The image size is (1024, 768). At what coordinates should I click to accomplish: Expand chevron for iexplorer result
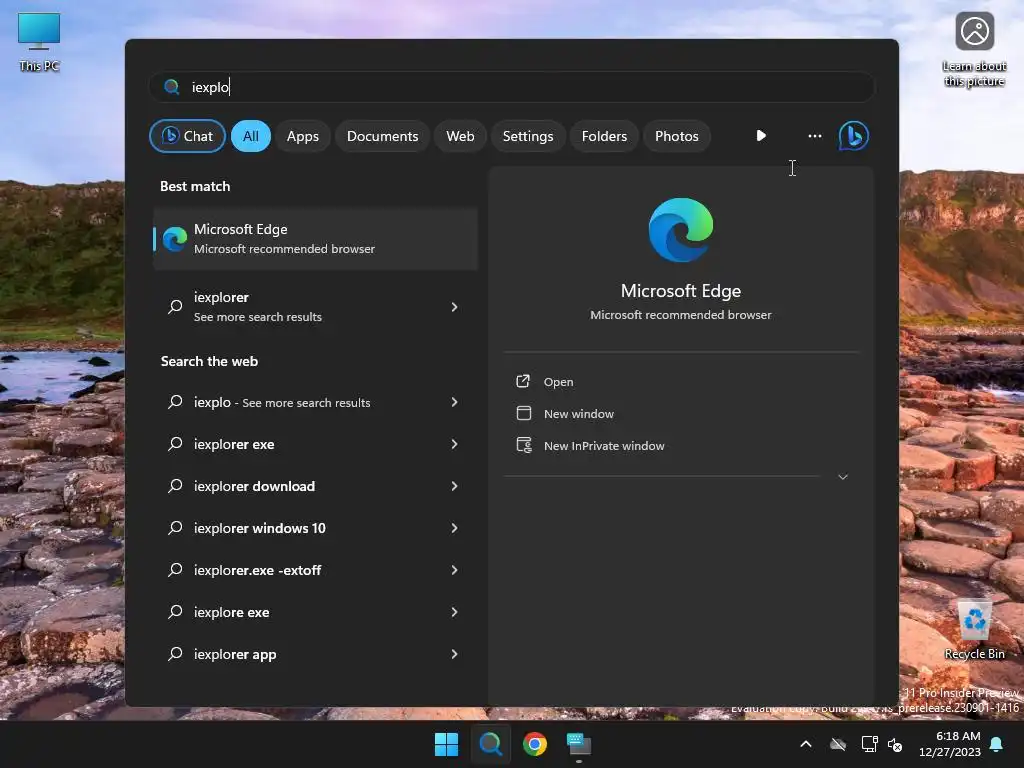click(455, 306)
